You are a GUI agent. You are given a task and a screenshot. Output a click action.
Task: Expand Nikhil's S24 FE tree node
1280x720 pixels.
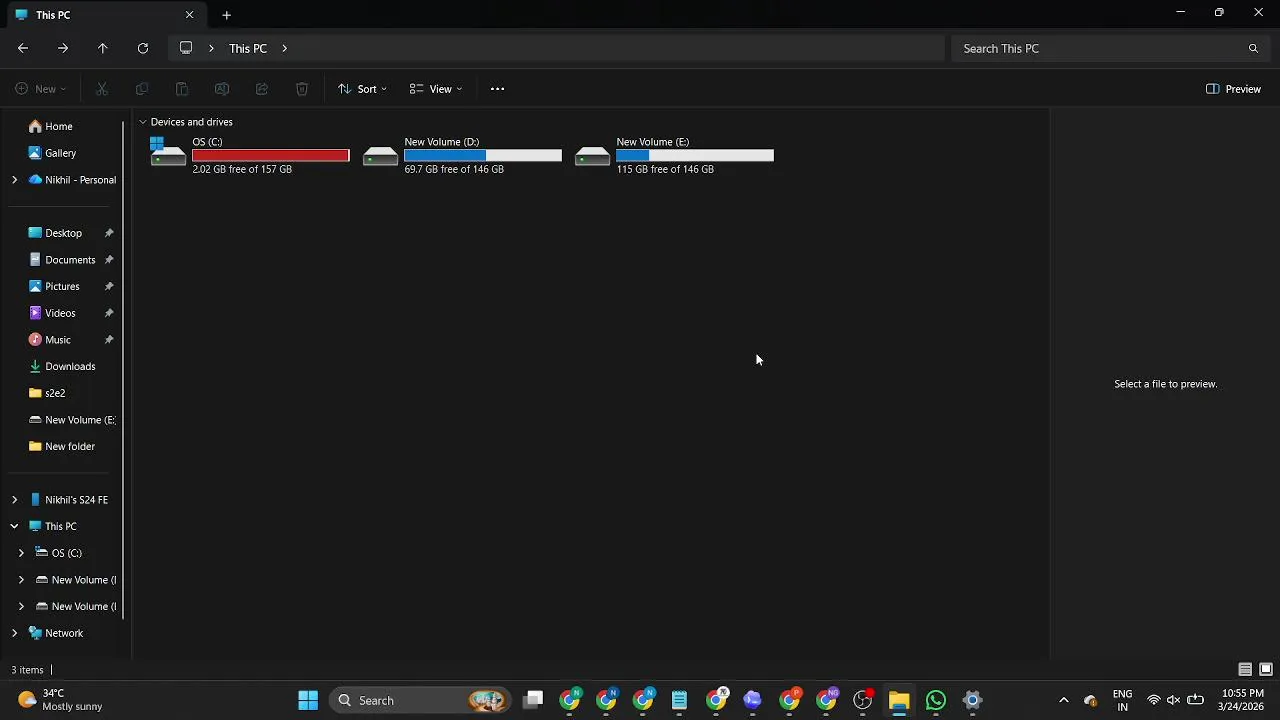[14, 500]
